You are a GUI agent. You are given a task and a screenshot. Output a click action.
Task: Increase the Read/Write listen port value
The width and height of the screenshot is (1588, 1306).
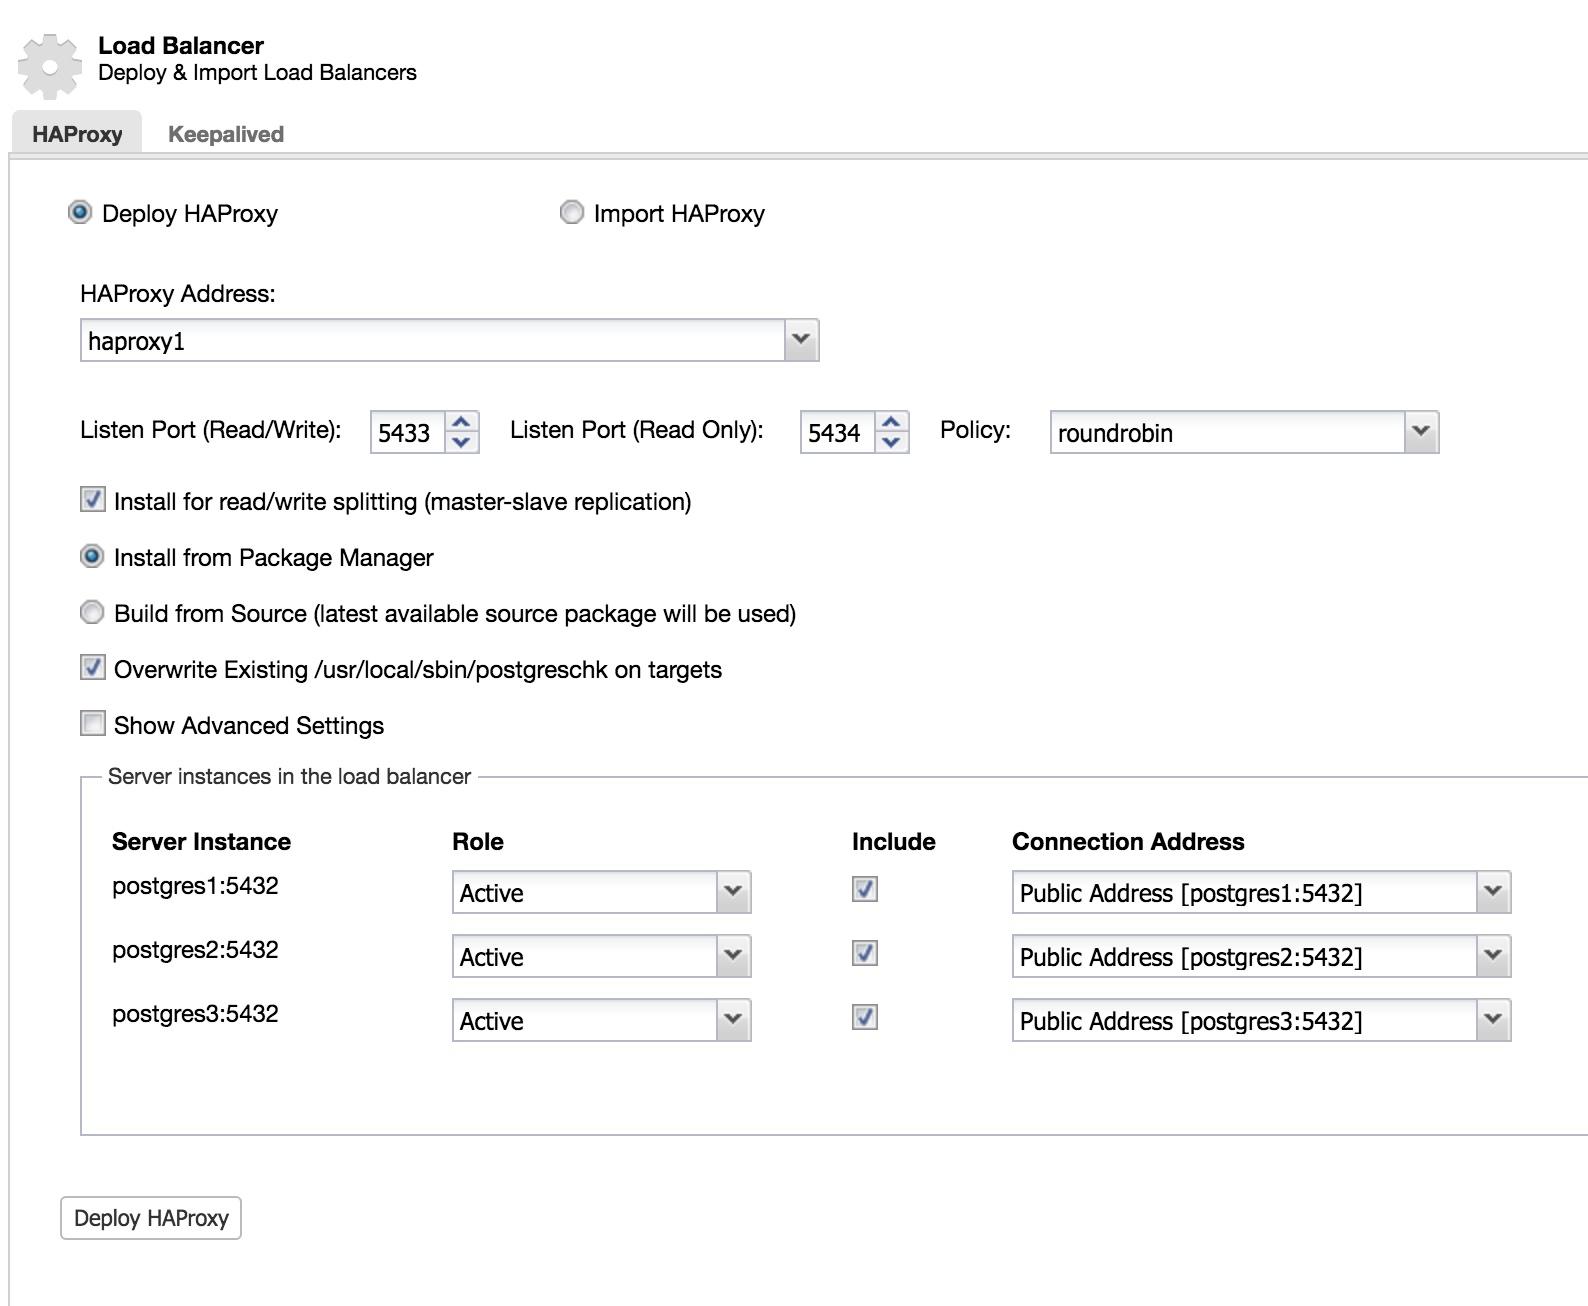click(461, 422)
